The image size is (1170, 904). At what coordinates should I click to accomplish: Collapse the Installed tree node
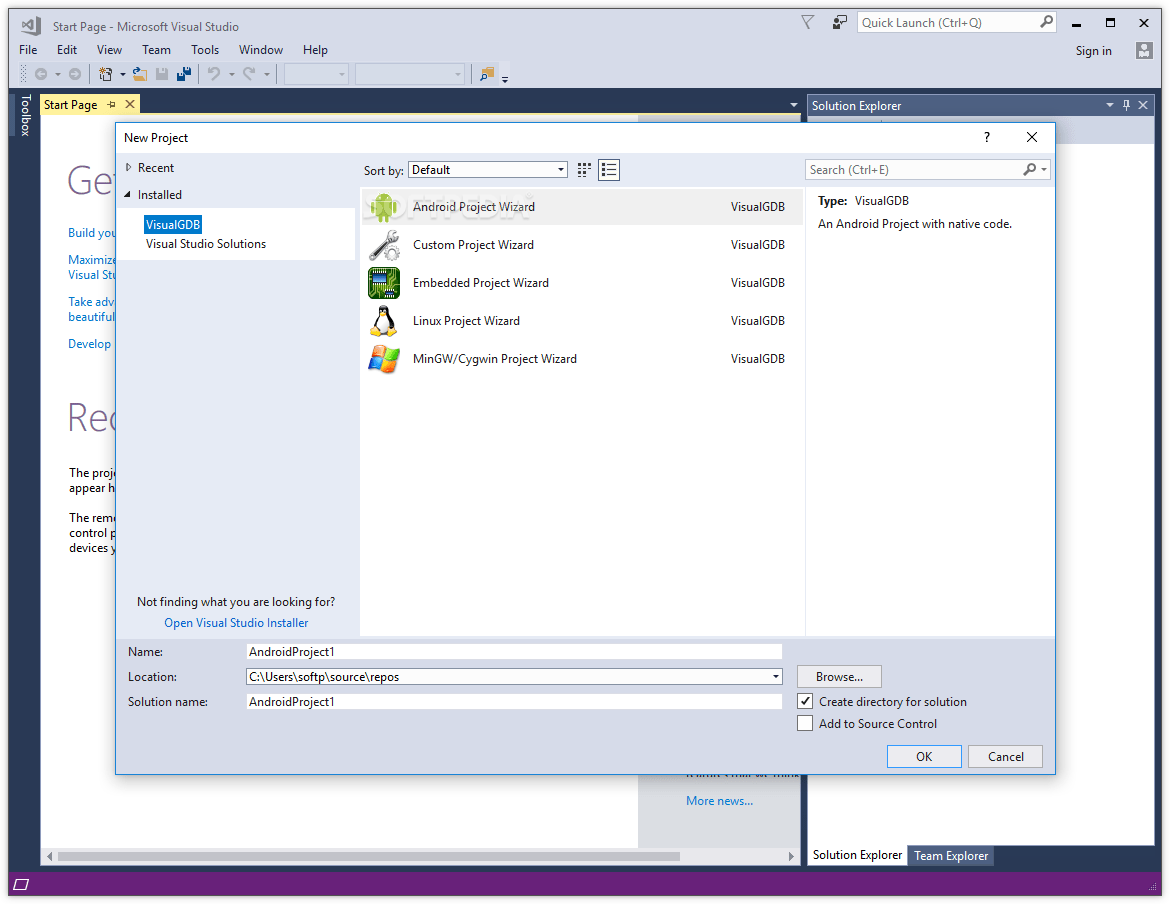pyautogui.click(x=128, y=195)
